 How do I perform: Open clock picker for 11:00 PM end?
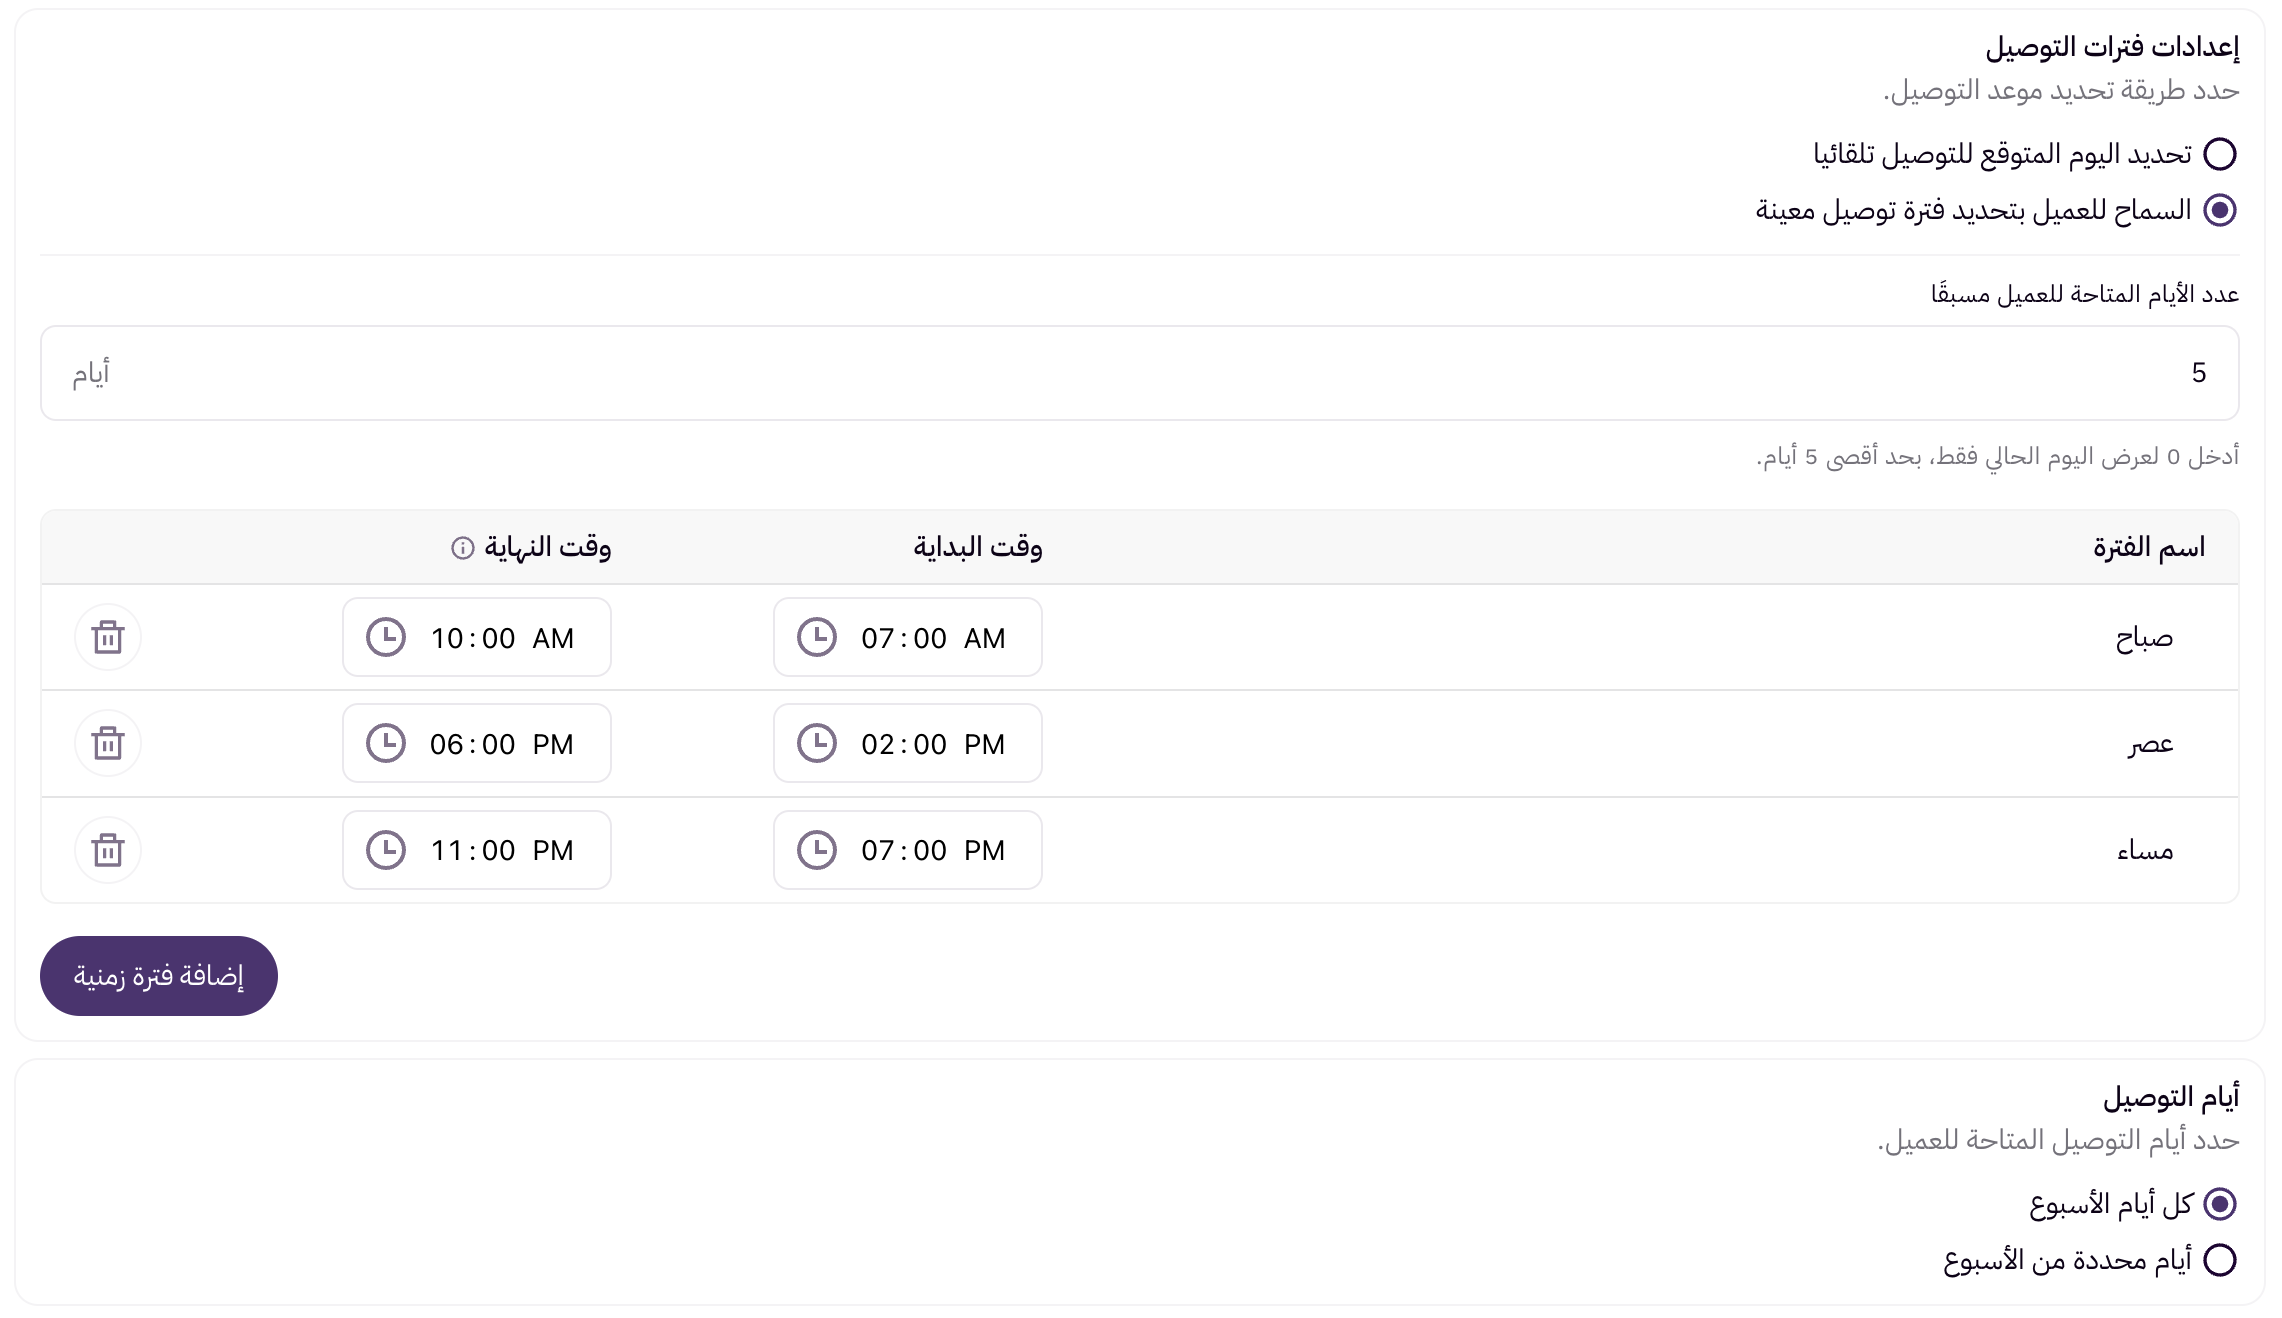386,850
